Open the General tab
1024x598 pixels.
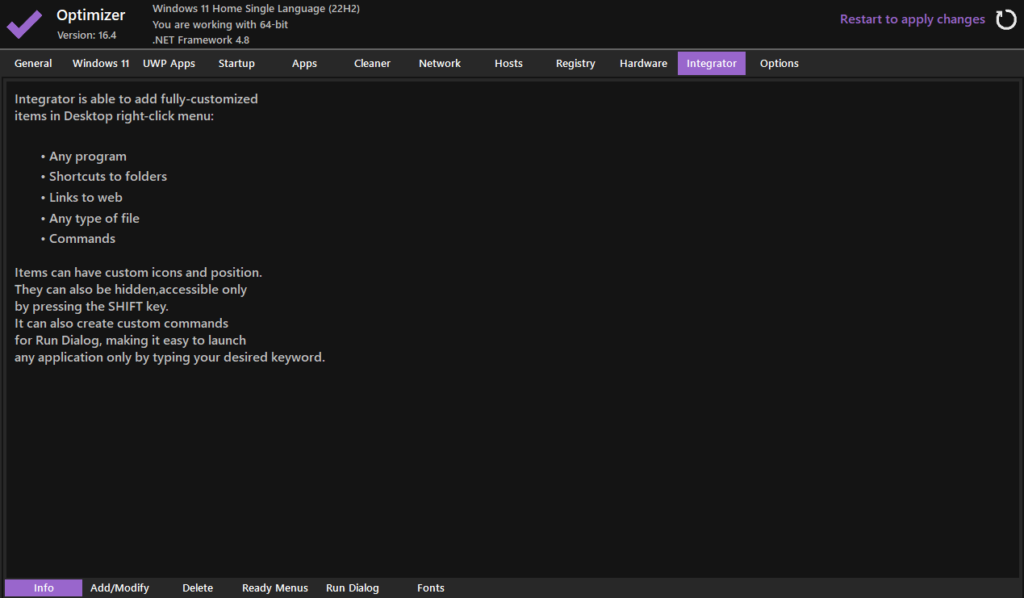tap(33, 63)
